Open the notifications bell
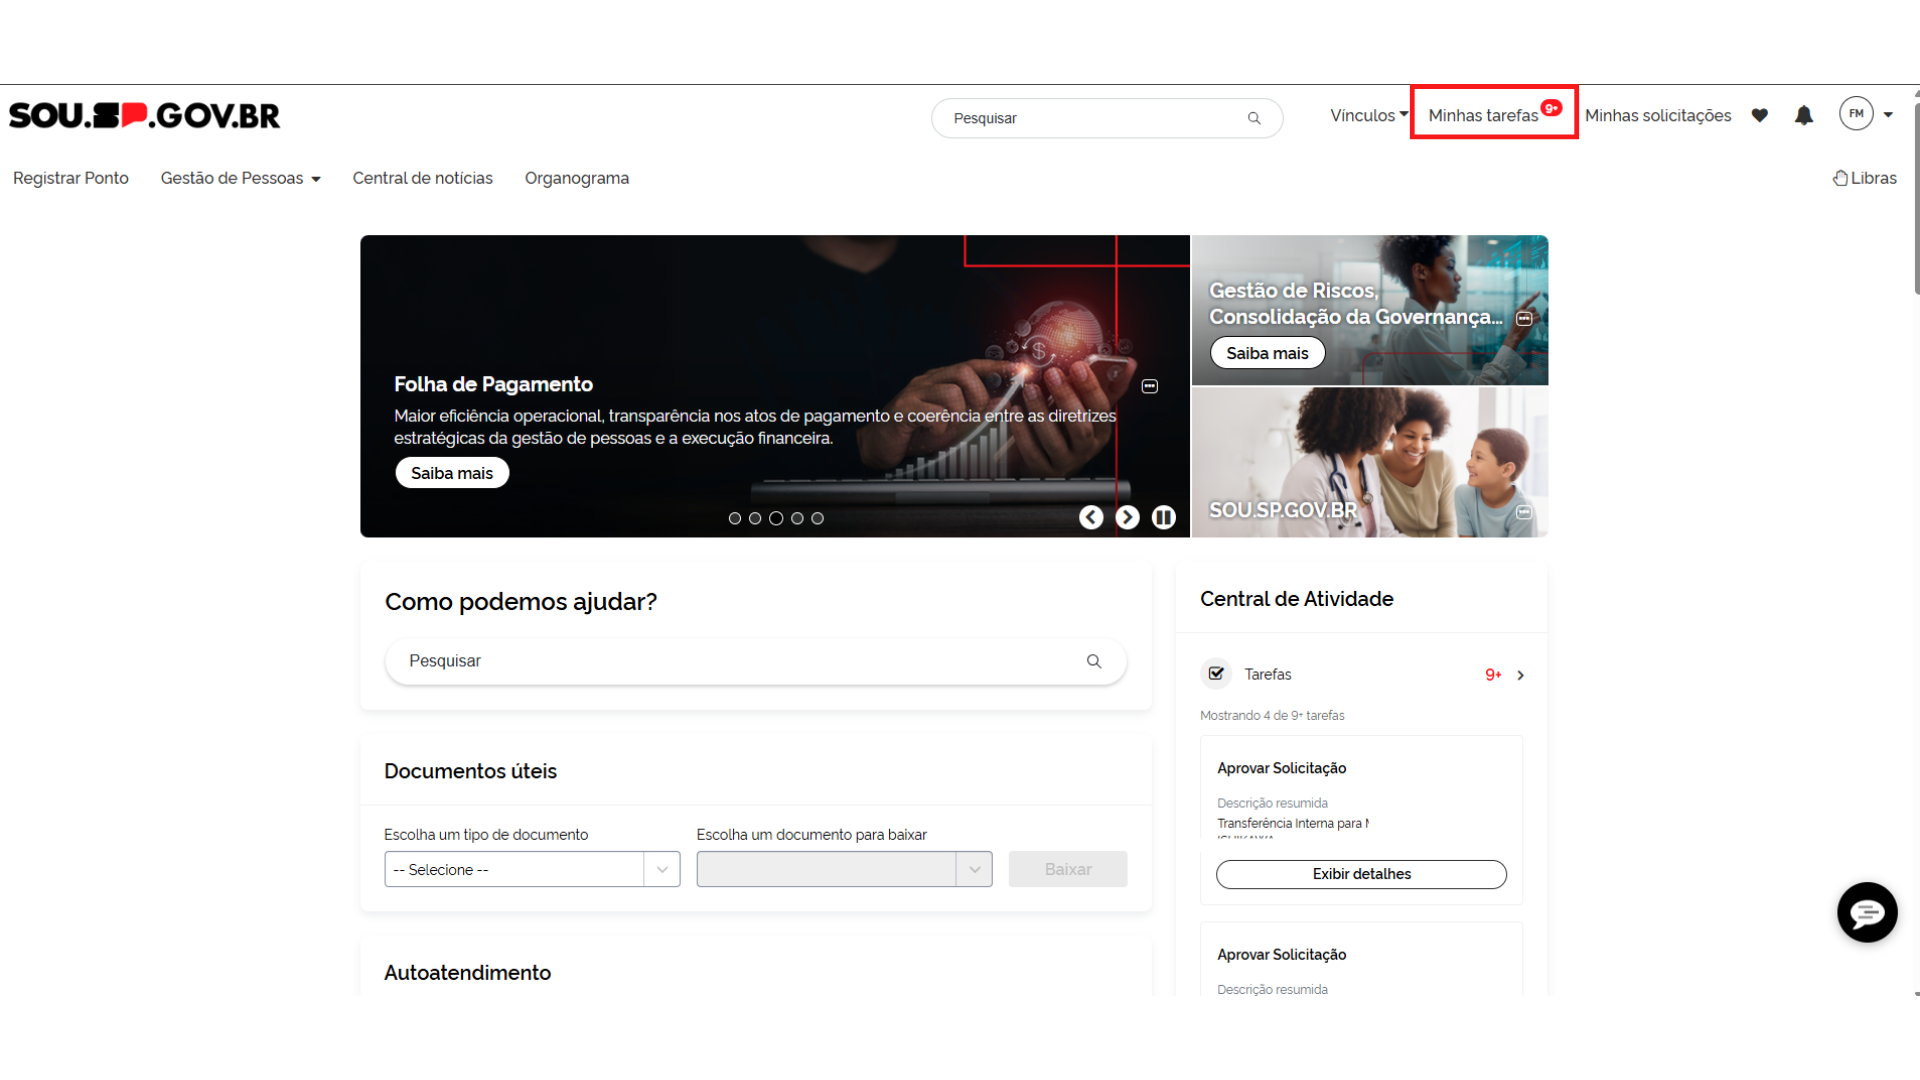This screenshot has height=1080, width=1920. click(x=1804, y=116)
